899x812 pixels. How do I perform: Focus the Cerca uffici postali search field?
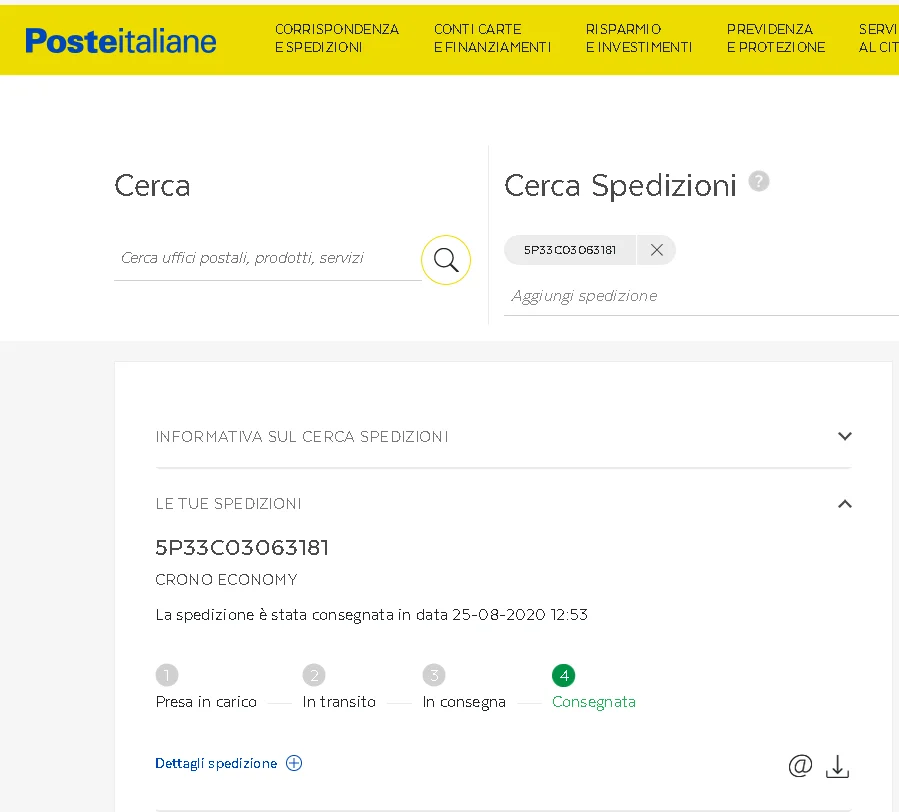[266, 258]
